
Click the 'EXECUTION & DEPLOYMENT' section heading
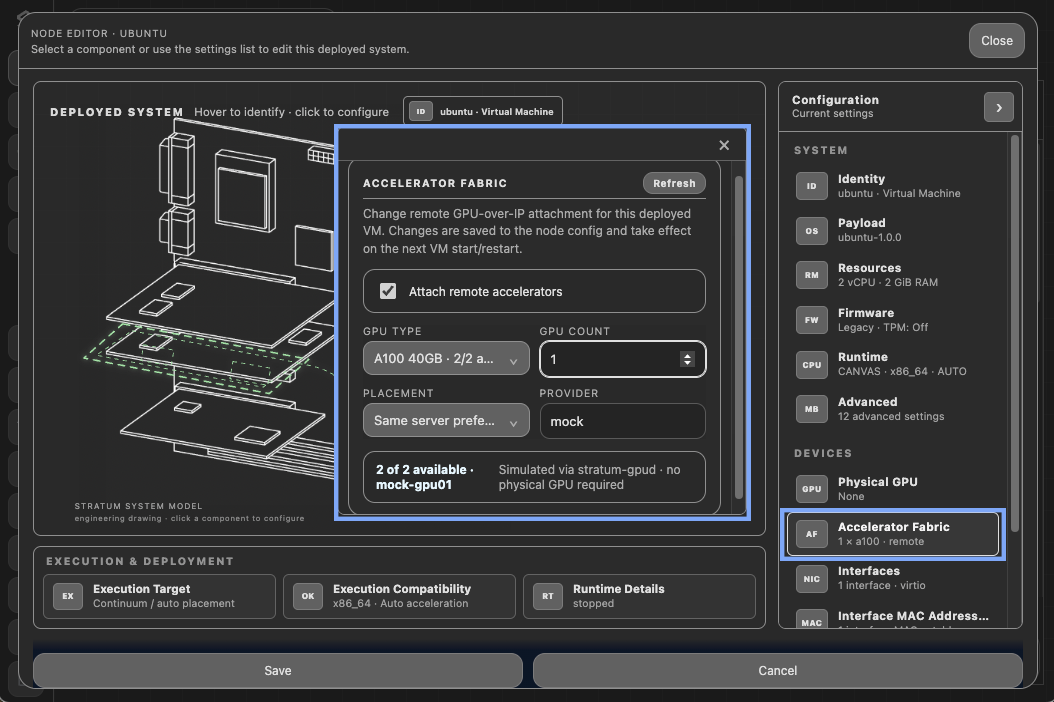tap(140, 561)
